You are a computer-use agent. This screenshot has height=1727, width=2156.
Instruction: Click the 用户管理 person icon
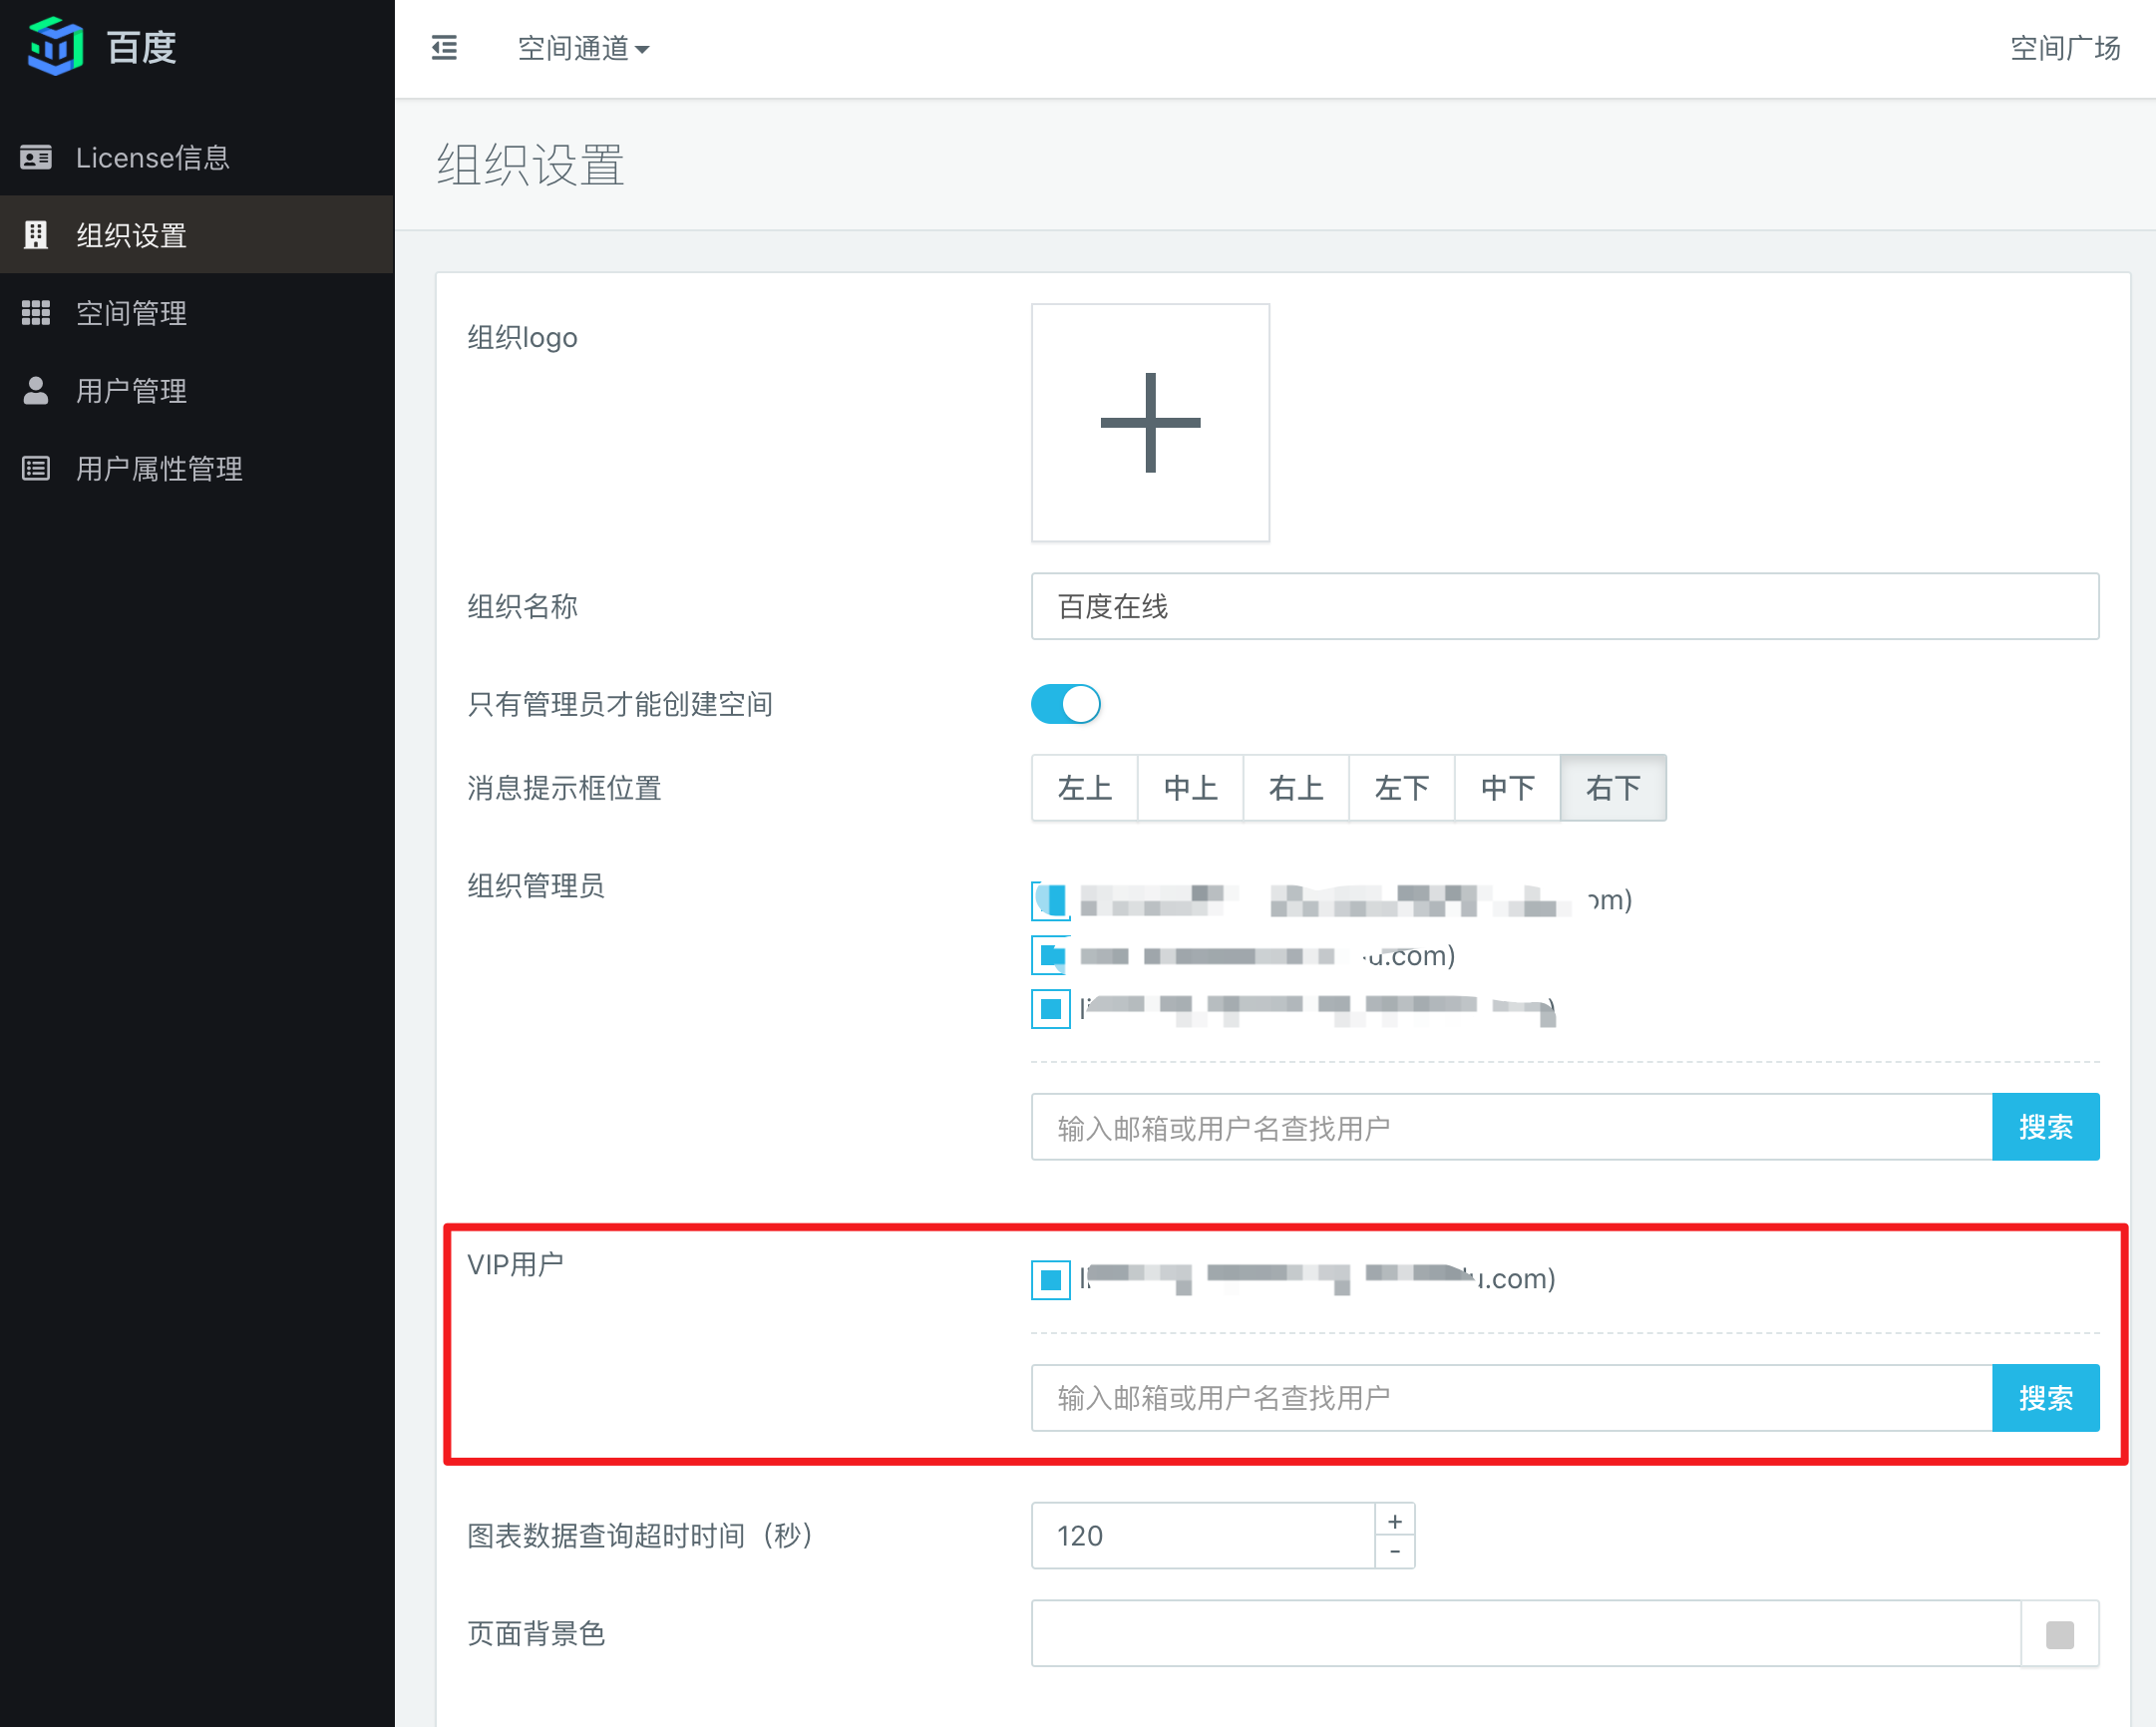tap(36, 391)
